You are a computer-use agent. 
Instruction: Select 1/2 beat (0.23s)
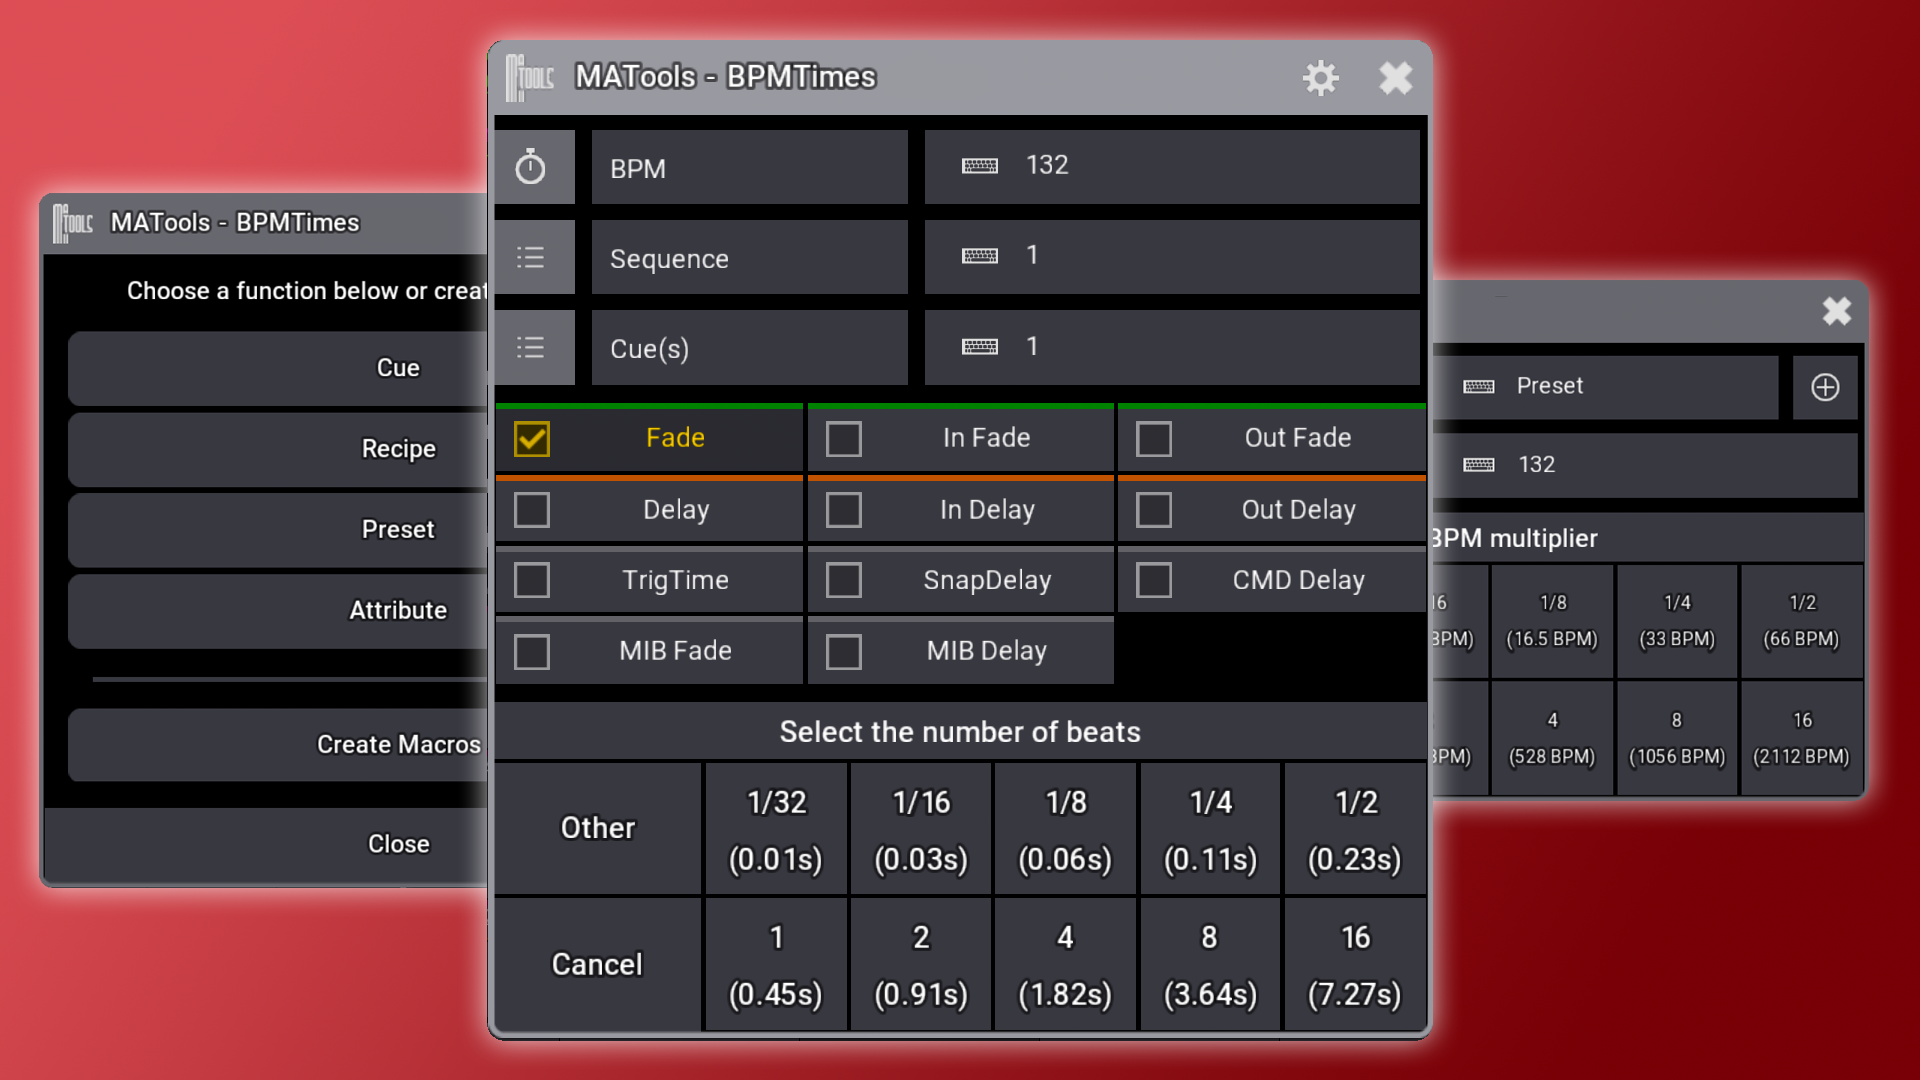pos(1355,828)
